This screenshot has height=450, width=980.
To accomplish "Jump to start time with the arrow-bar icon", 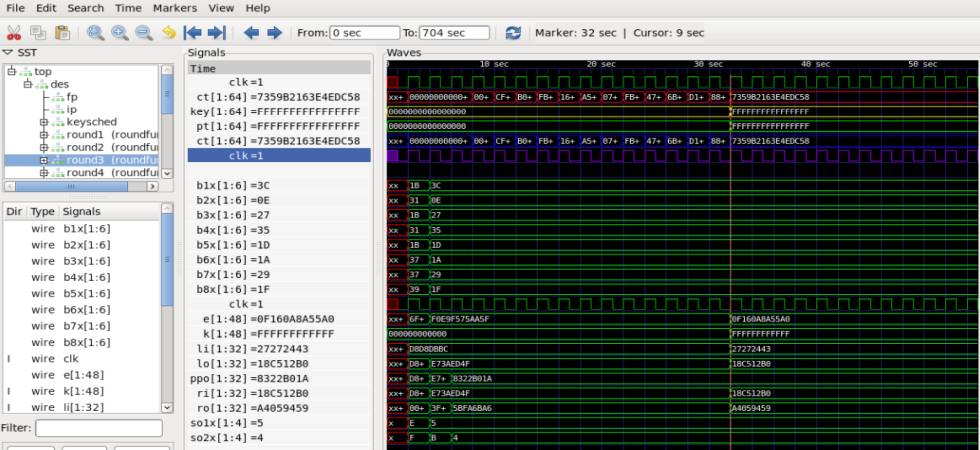I will coord(192,32).
